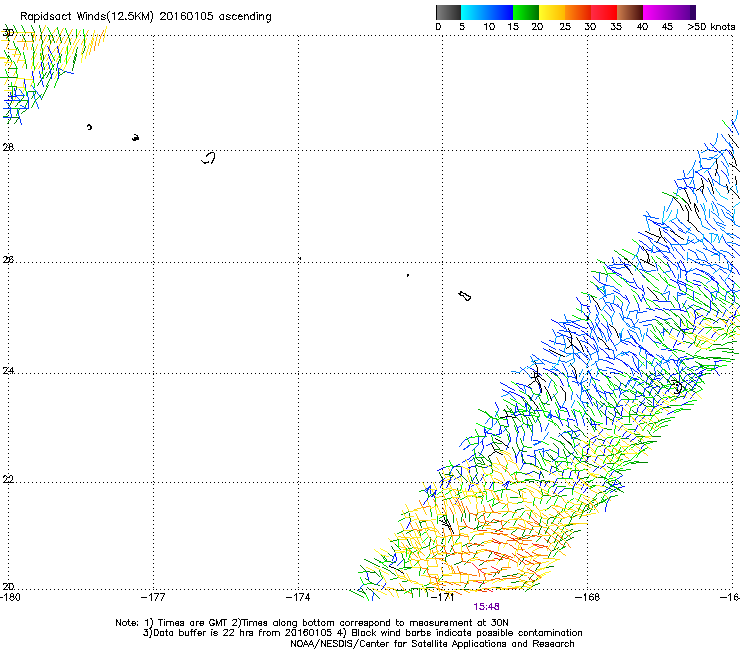Click the '3)Data buffer is 22 hrs' footnote line
This screenshot has height=650, width=740.
click(362, 633)
